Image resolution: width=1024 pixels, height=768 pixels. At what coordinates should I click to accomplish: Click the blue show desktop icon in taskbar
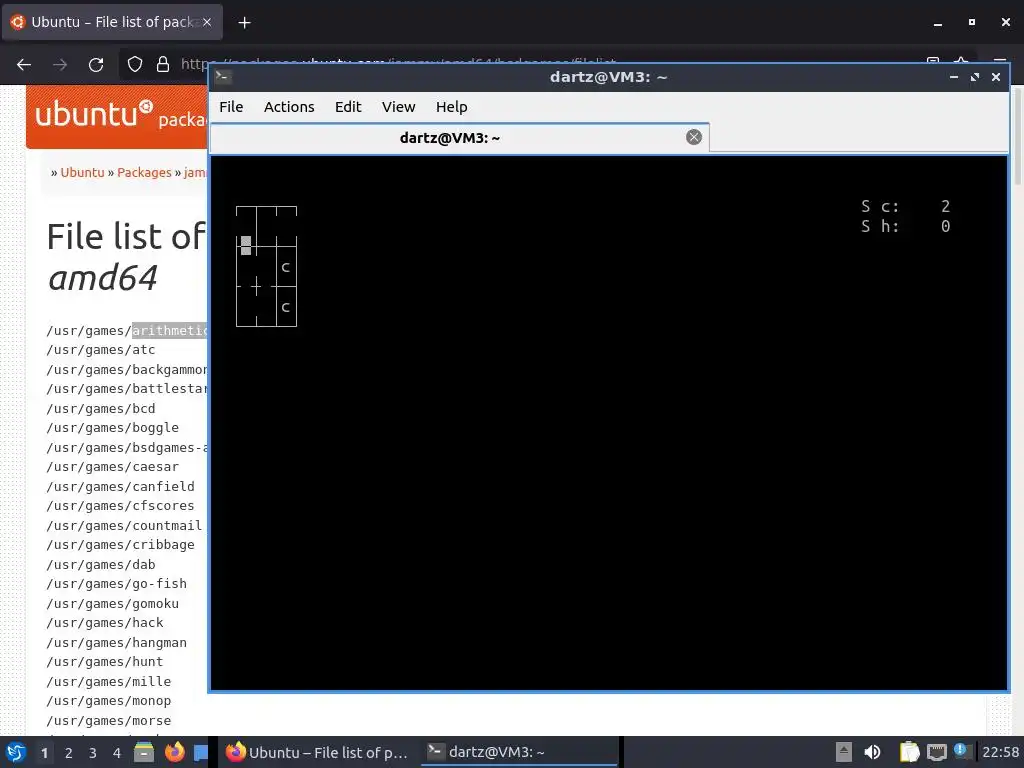coord(201,752)
